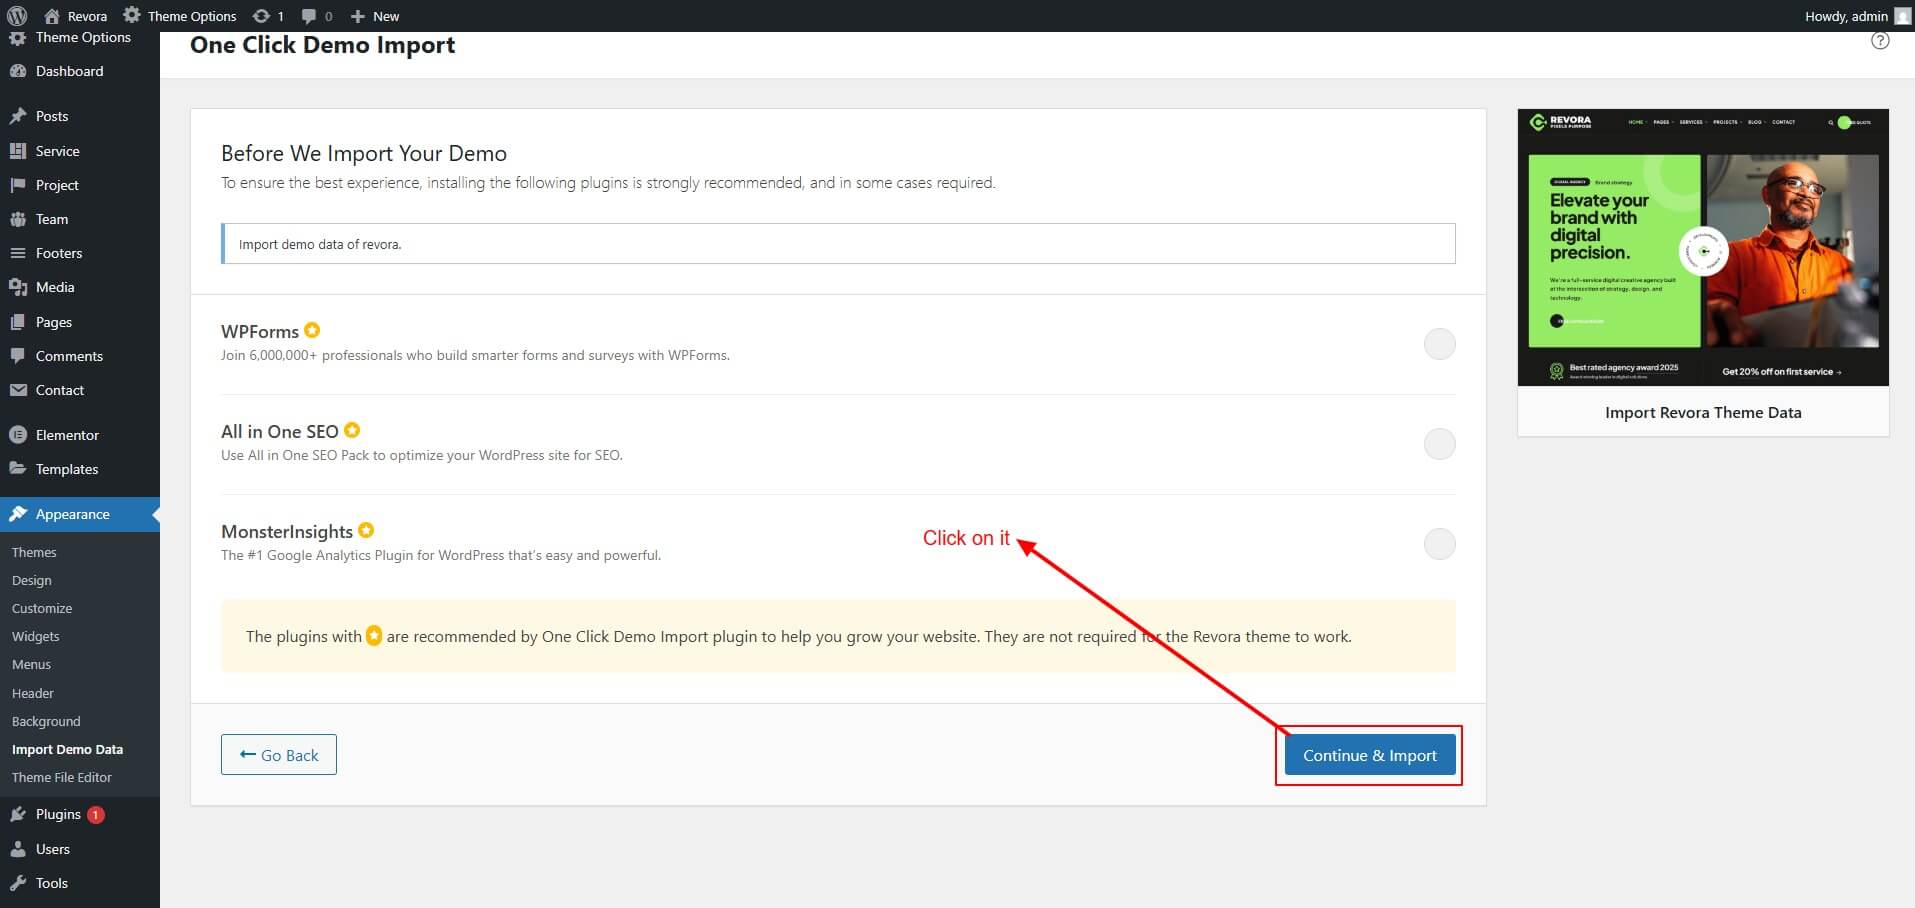Click the Elementor icon in the sidebar
The width and height of the screenshot is (1915, 908).
pyautogui.click(x=17, y=435)
